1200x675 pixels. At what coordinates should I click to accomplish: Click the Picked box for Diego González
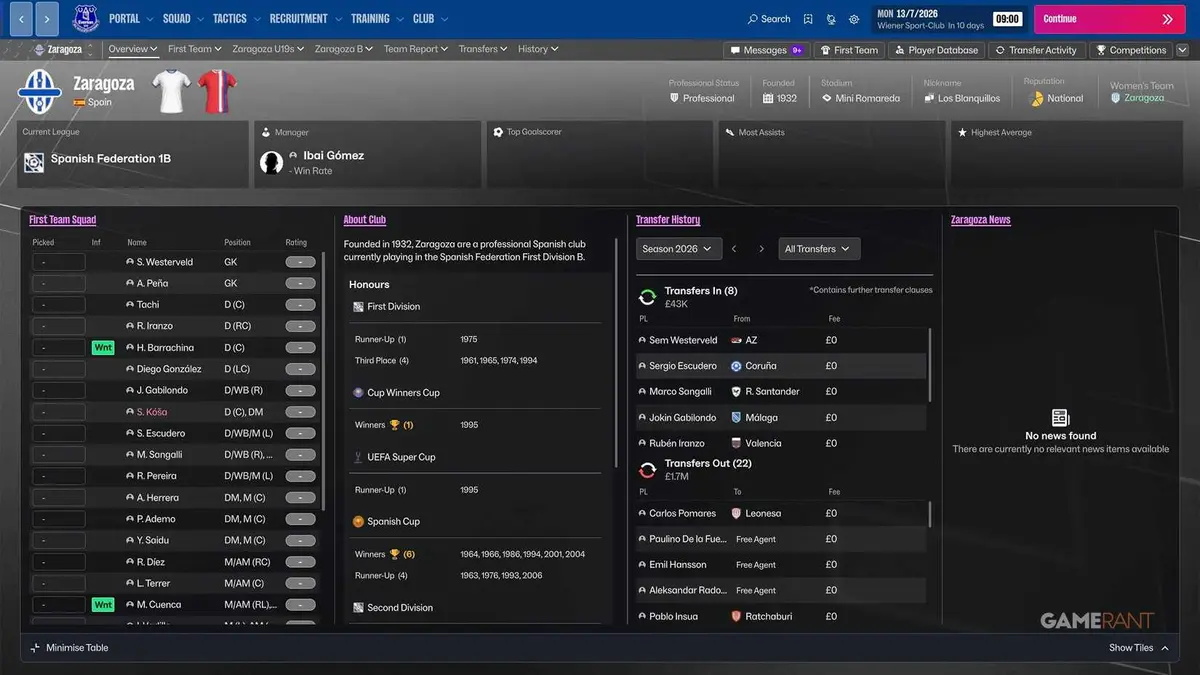point(58,369)
